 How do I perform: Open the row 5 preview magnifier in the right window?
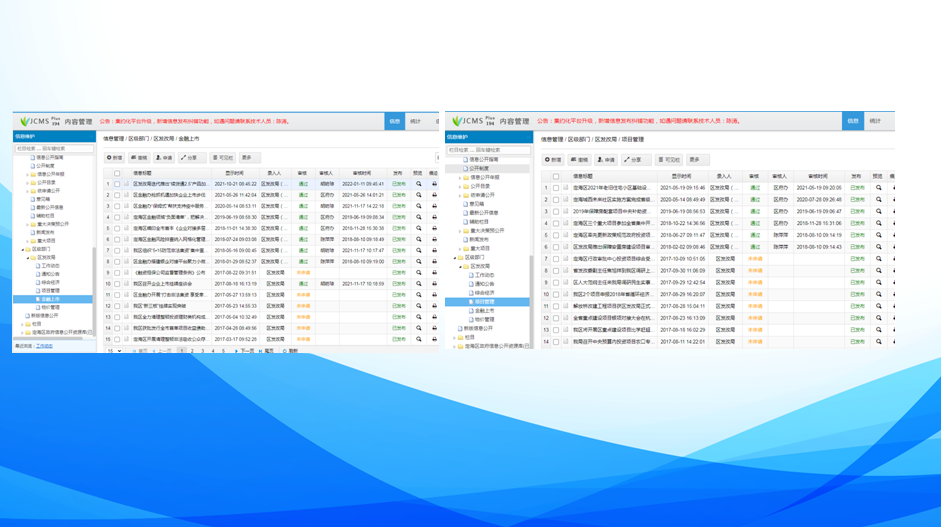coord(879,235)
